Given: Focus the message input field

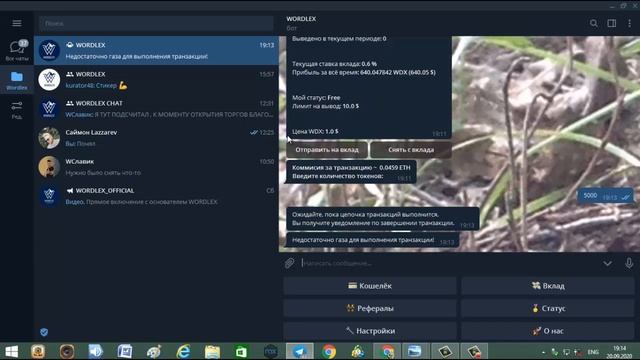Looking at the screenshot, I should tap(449, 263).
